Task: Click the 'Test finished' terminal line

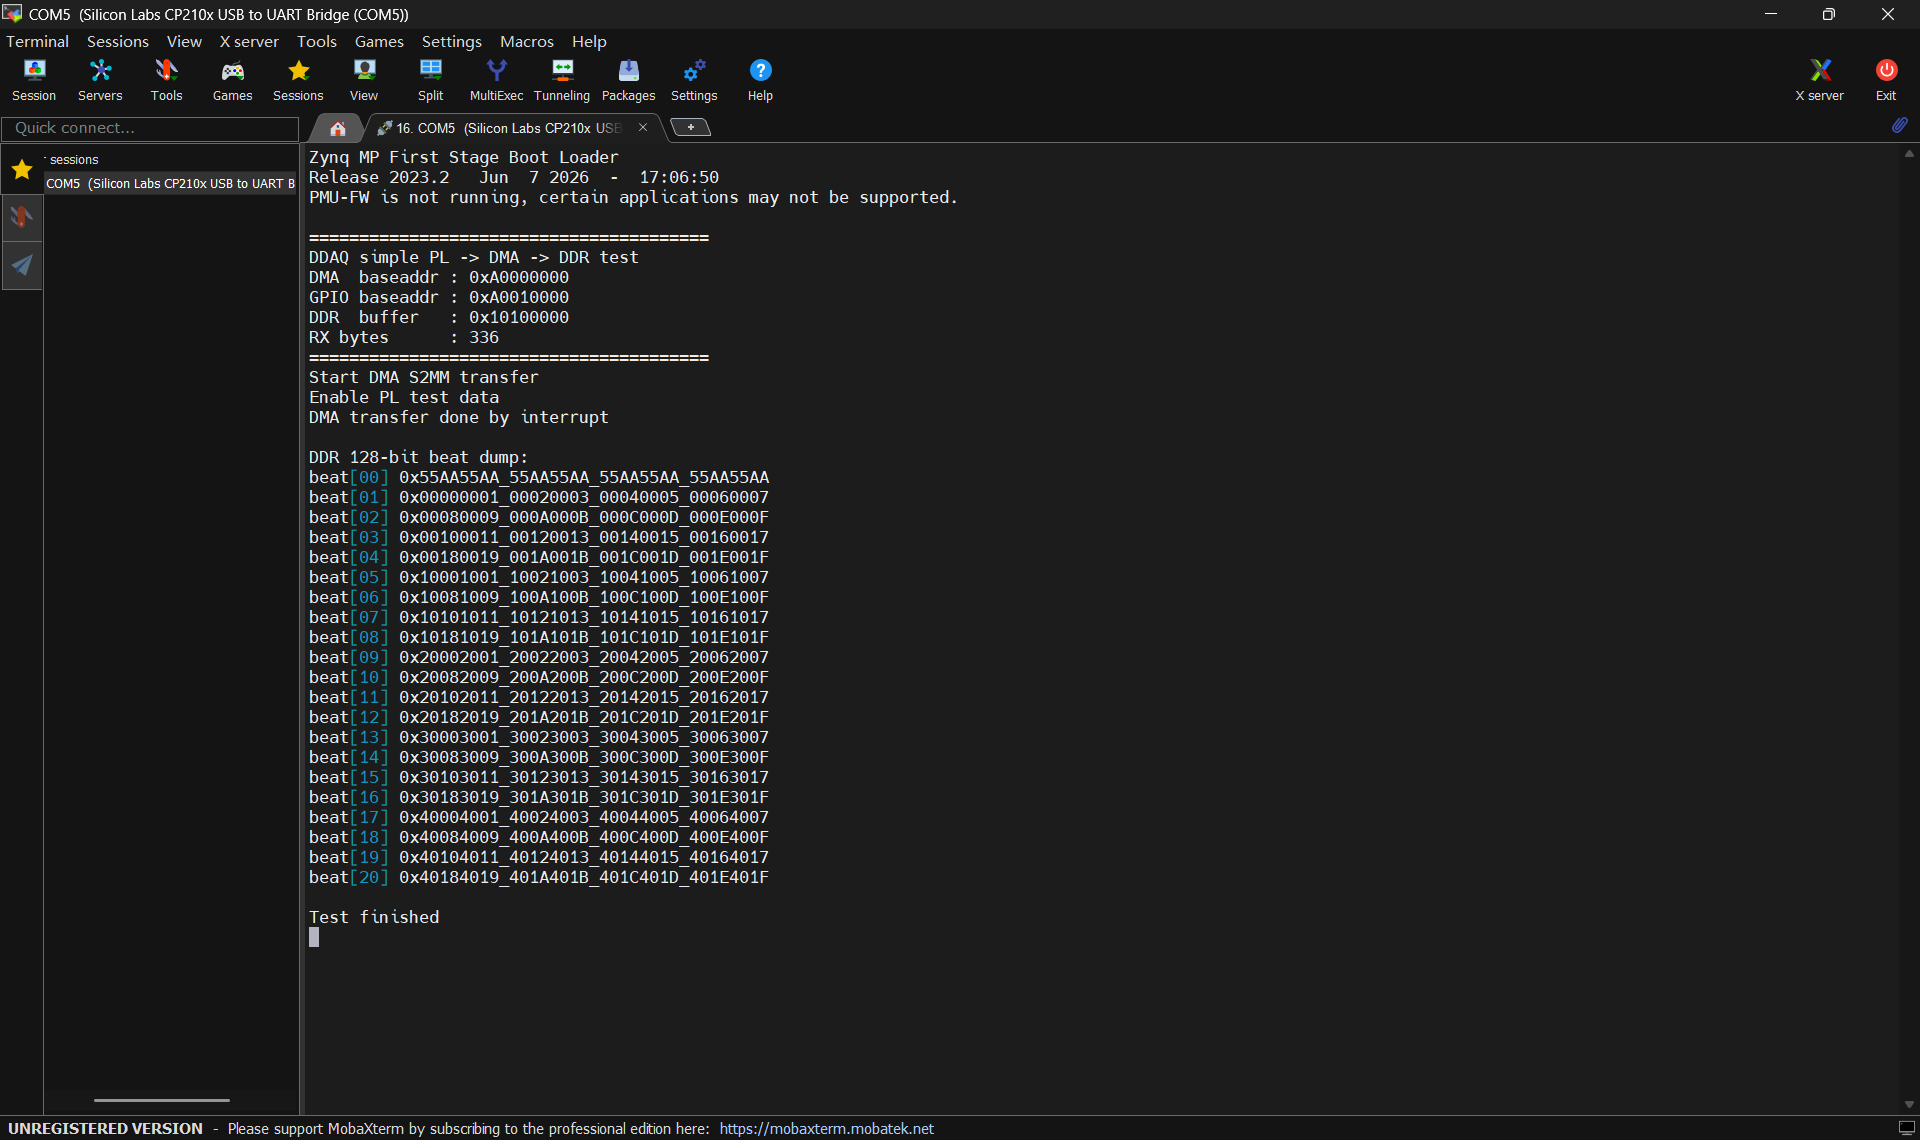Action: coord(374,917)
